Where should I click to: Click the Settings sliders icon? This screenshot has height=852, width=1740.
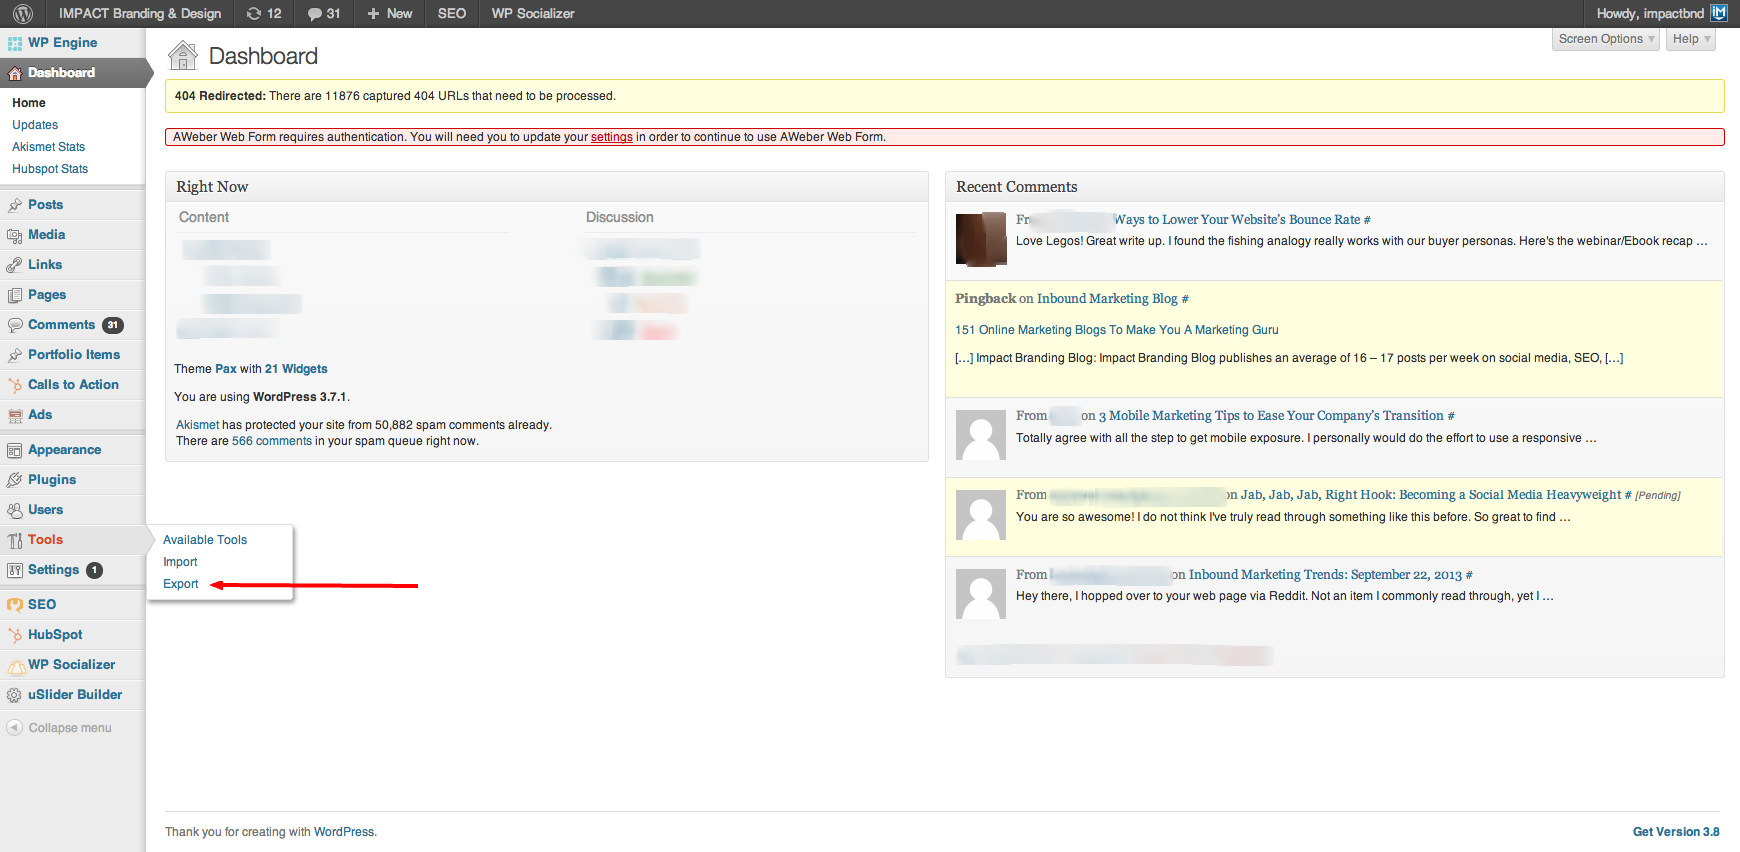click(x=15, y=570)
